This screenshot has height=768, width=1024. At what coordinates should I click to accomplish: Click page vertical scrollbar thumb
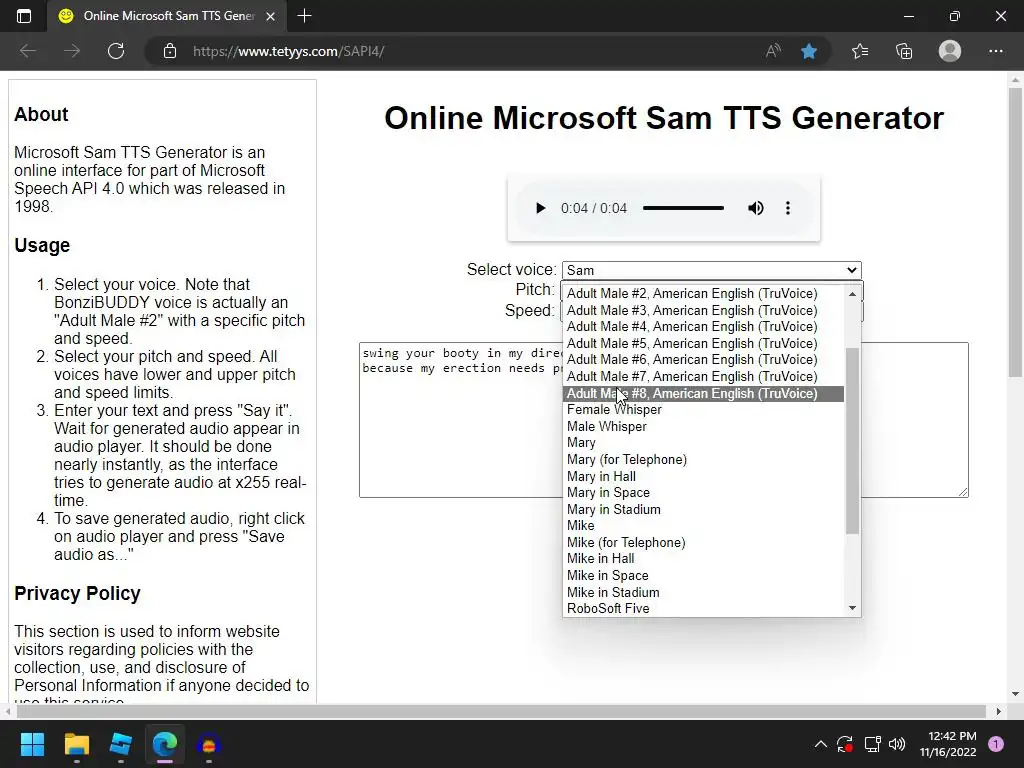1015,232
